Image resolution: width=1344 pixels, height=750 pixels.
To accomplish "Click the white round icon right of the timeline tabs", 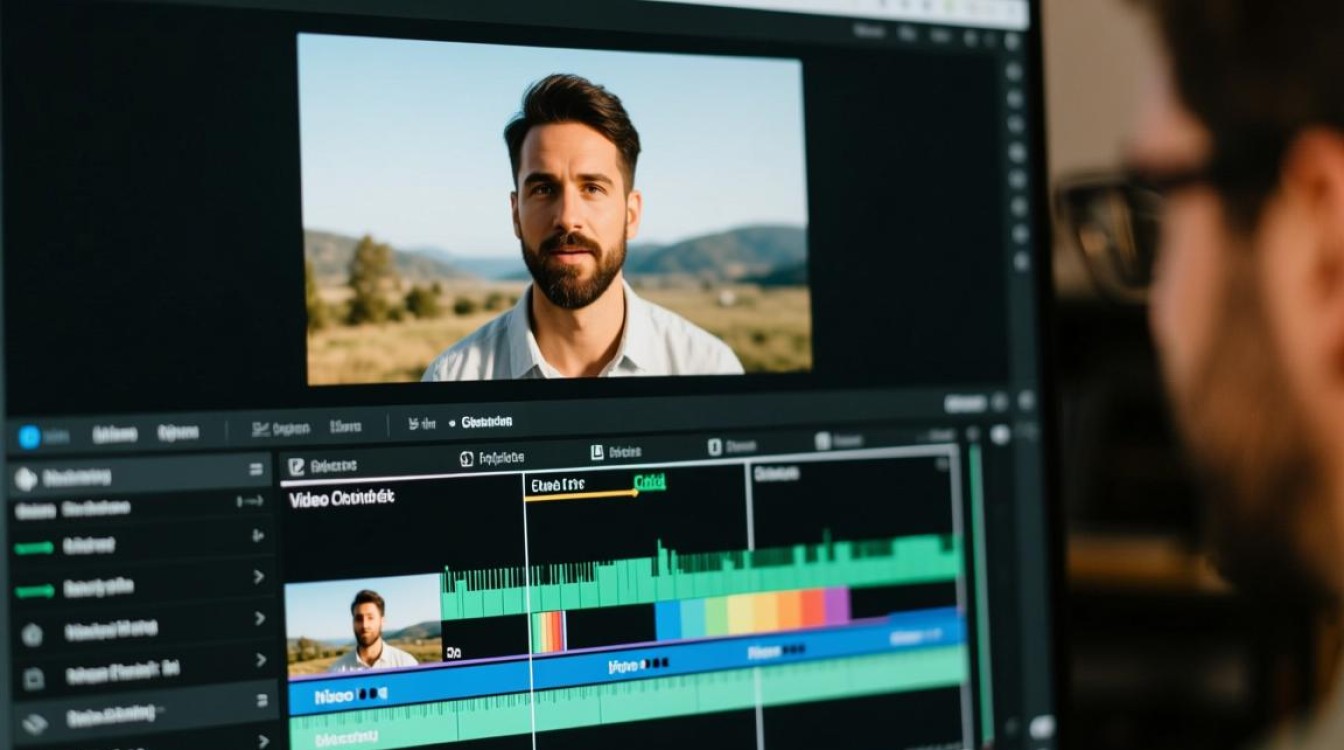I will pyautogui.click(x=1000, y=435).
